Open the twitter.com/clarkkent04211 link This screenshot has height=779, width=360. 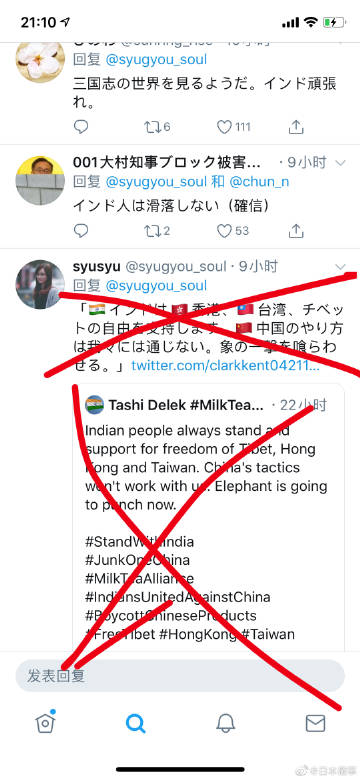pos(225,366)
